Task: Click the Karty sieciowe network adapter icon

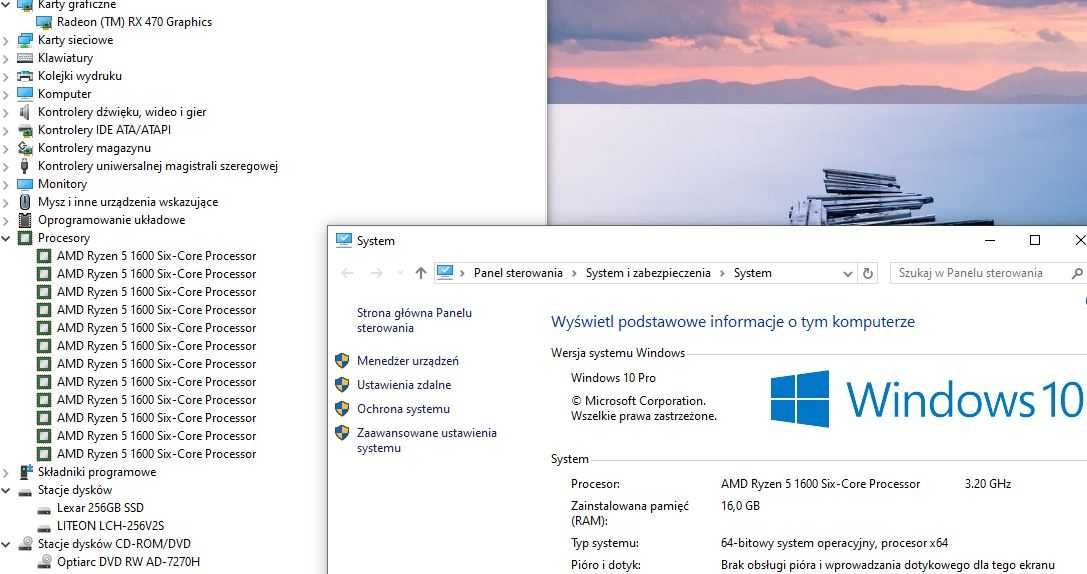Action: [25, 40]
